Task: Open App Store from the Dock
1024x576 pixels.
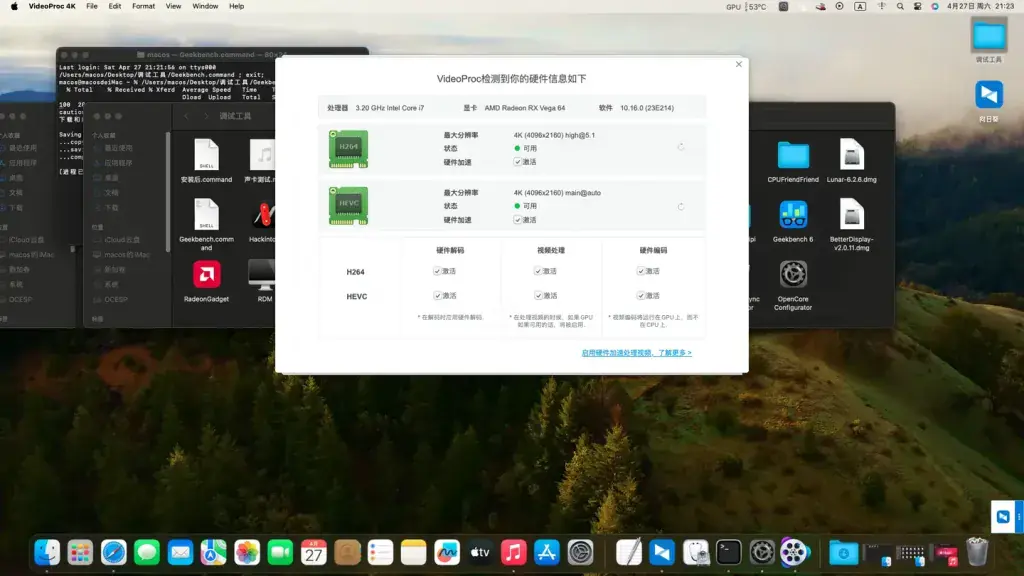Action: tap(547, 552)
